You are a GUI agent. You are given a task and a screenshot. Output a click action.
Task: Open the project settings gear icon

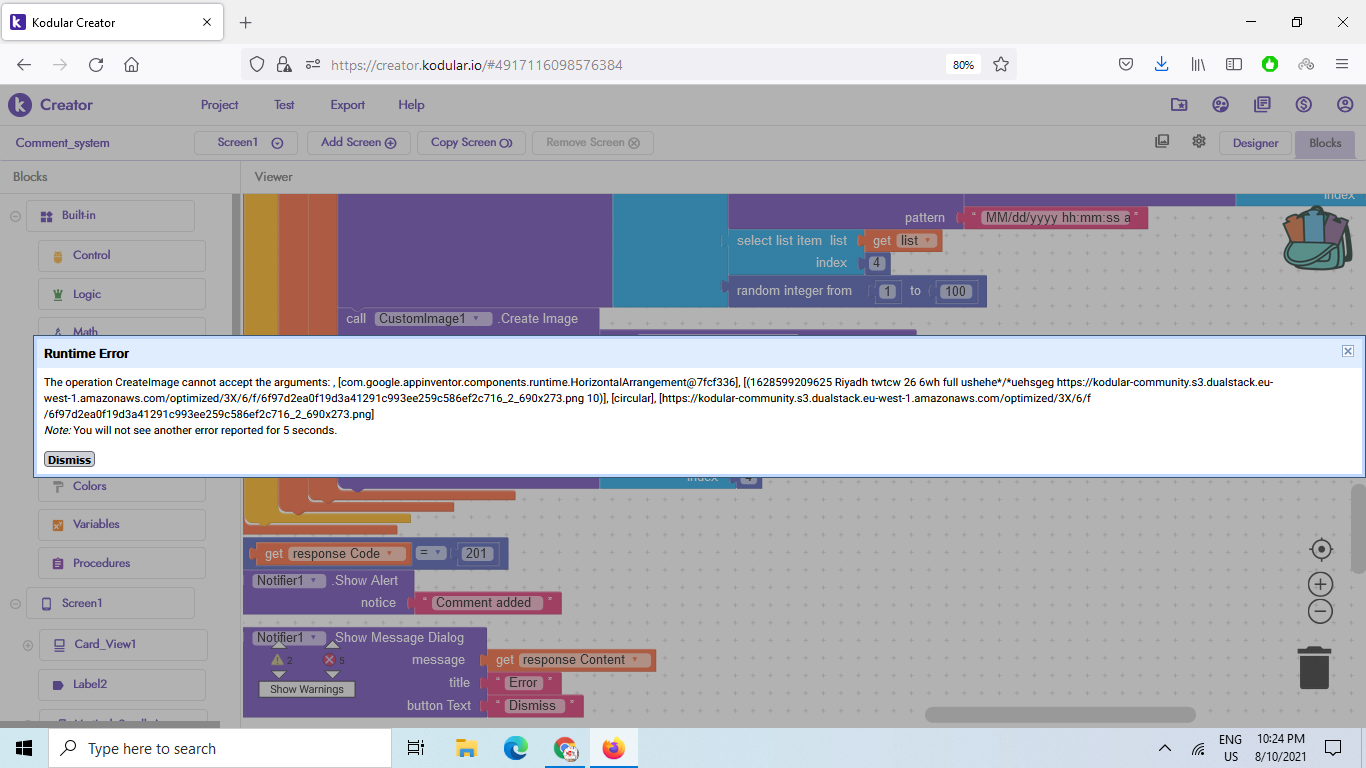[x=1199, y=142]
